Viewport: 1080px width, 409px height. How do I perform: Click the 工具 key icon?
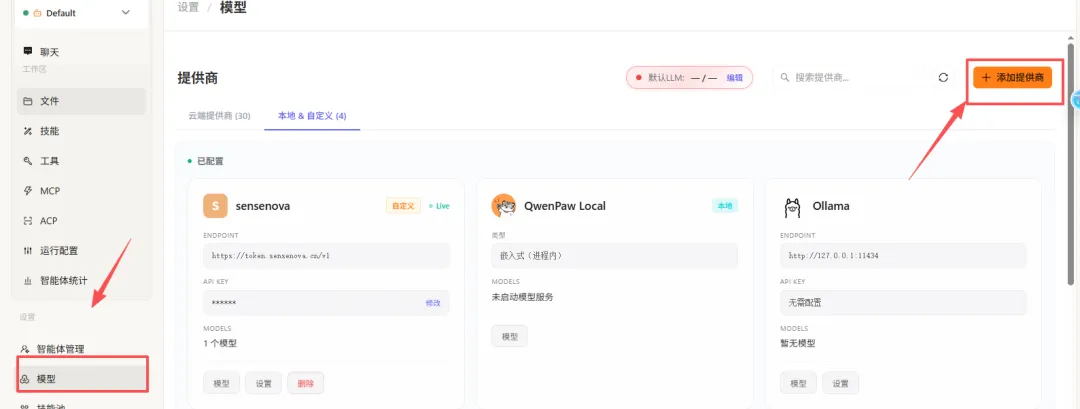pyautogui.click(x=28, y=161)
